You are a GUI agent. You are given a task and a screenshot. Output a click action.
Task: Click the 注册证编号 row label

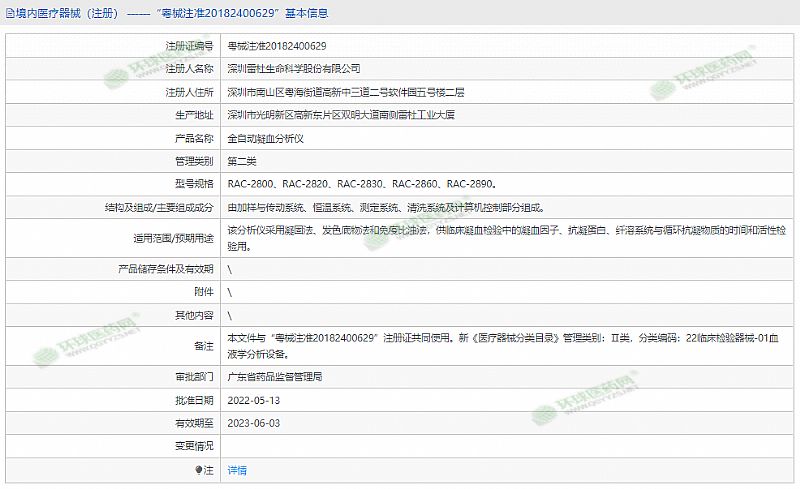tap(189, 46)
